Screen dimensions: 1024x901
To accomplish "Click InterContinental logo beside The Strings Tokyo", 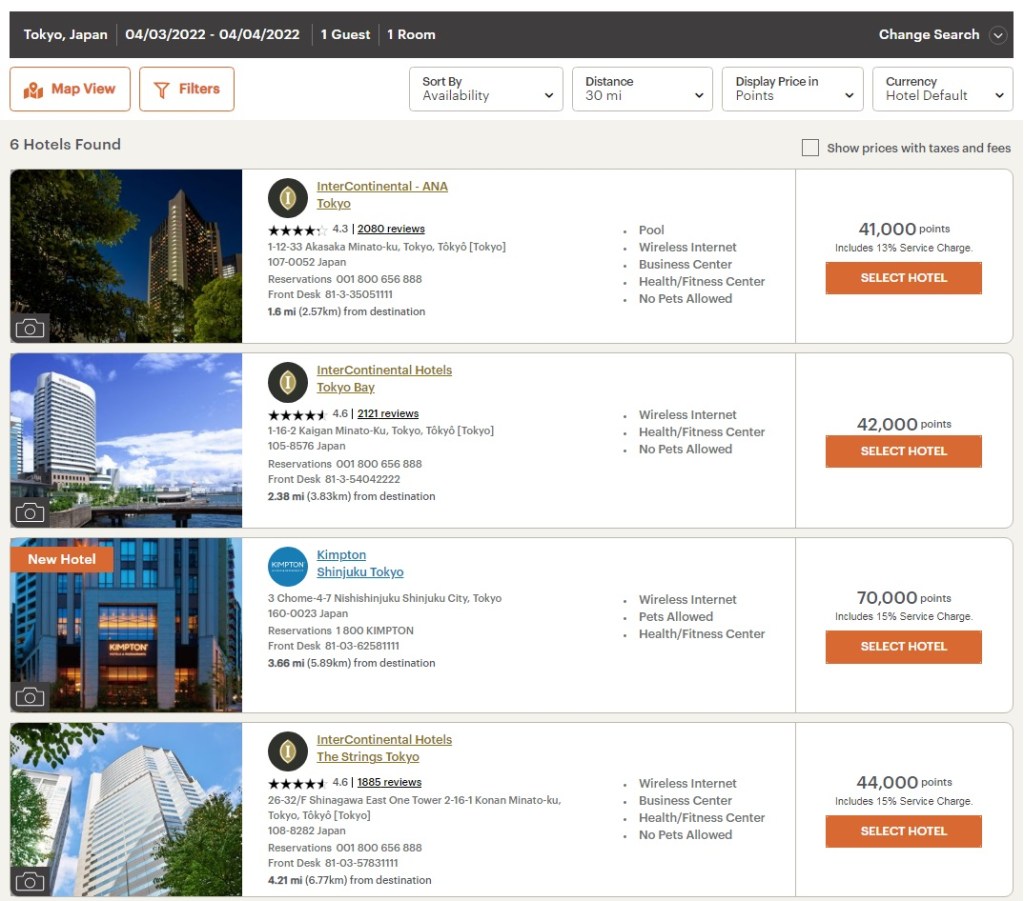I will [288, 751].
